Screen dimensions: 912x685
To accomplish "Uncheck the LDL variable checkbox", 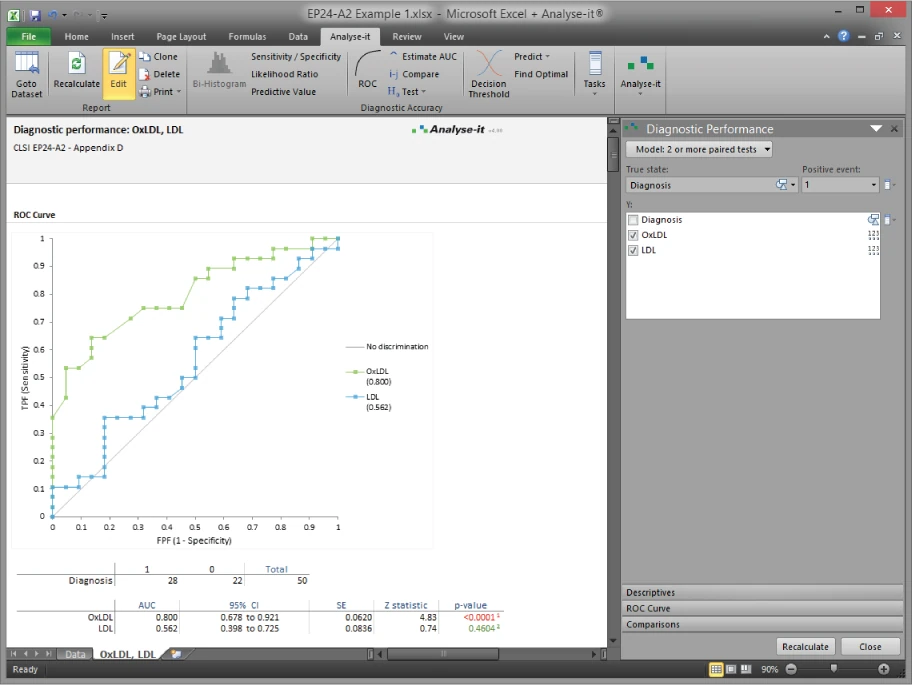I will [633, 250].
